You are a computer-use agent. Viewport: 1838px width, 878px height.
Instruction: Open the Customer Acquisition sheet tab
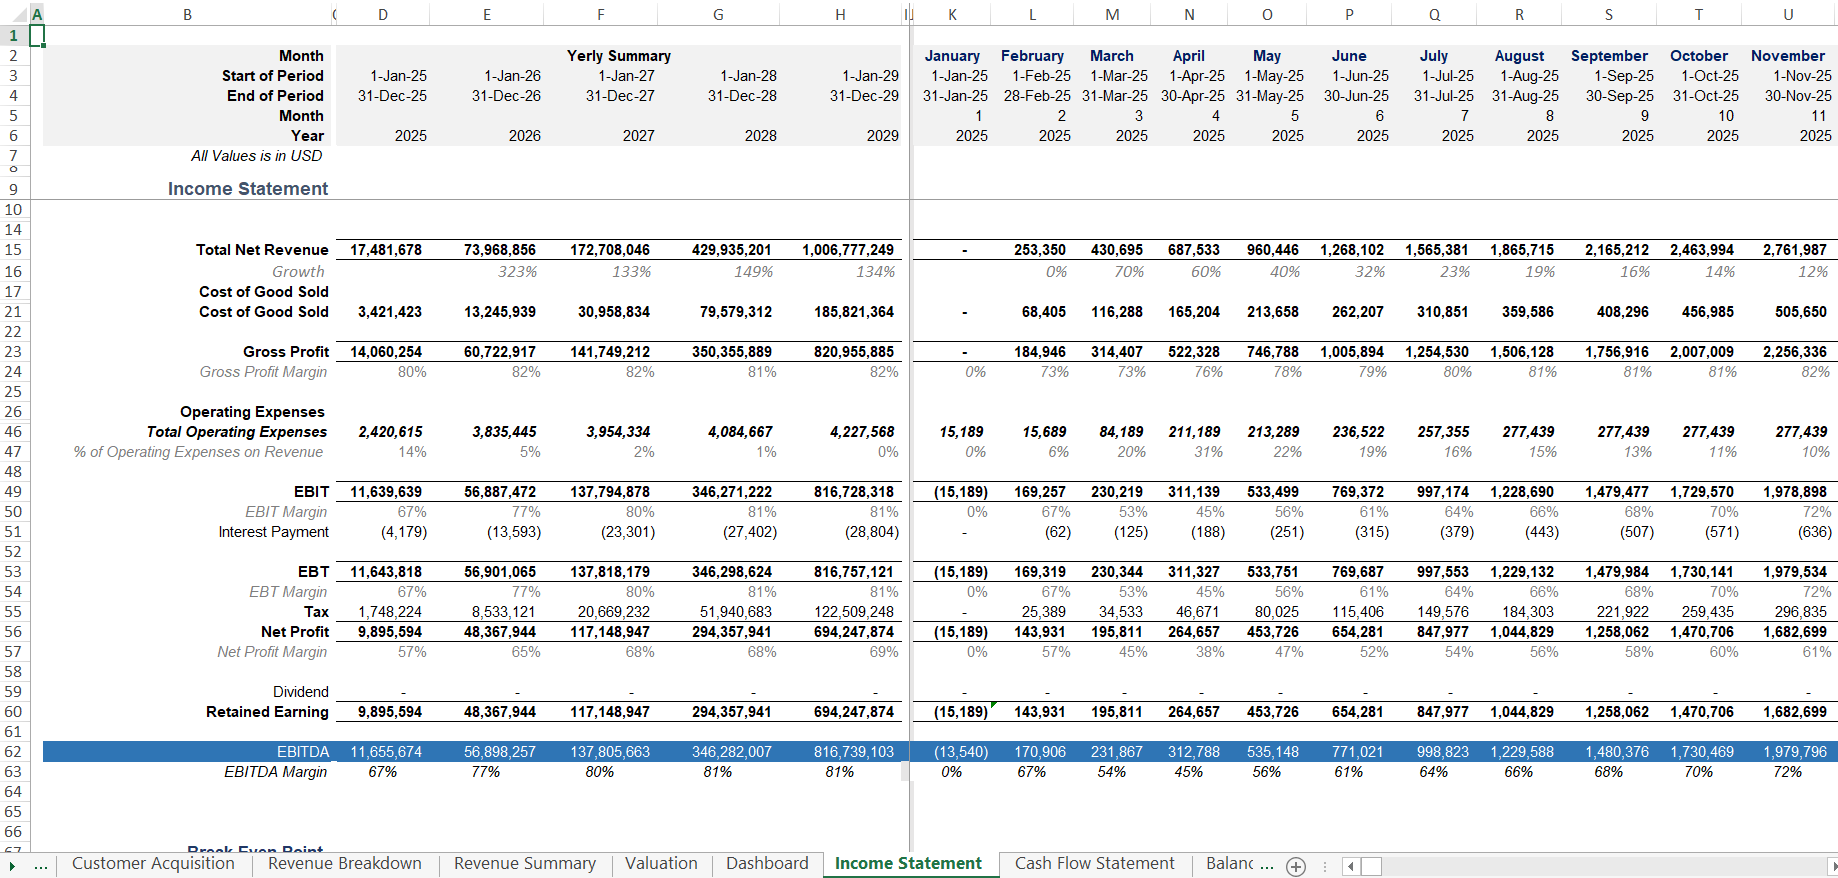[x=153, y=864]
